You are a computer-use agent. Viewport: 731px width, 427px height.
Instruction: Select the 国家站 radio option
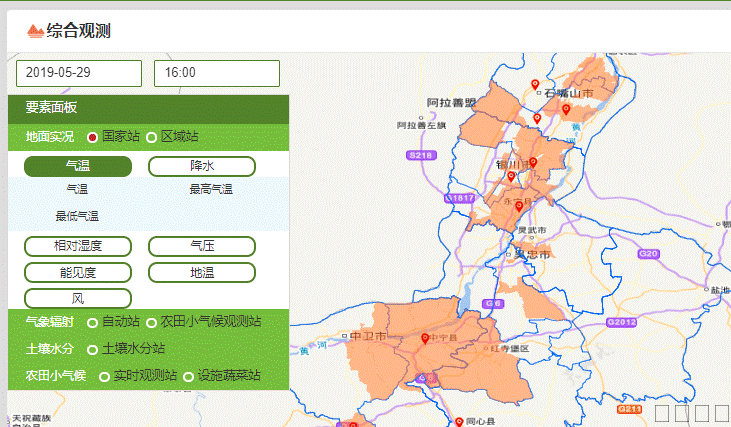tap(93, 137)
